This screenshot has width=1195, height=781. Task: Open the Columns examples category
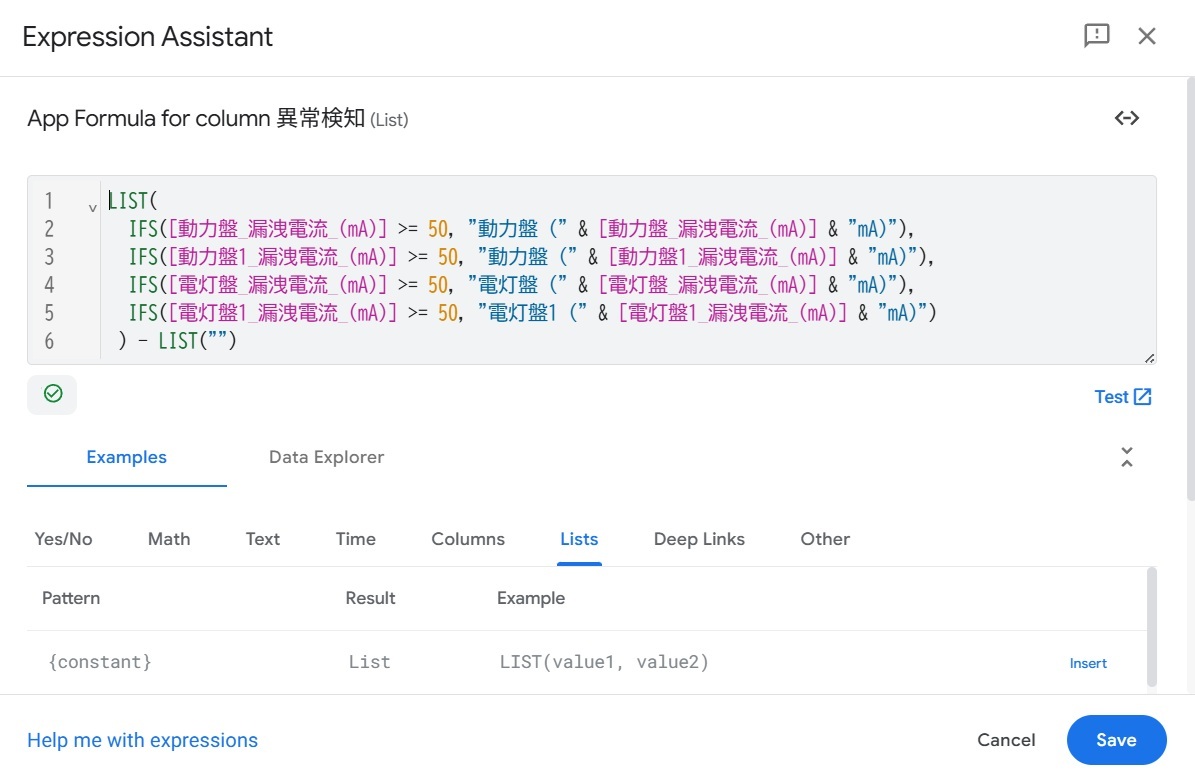pos(468,539)
